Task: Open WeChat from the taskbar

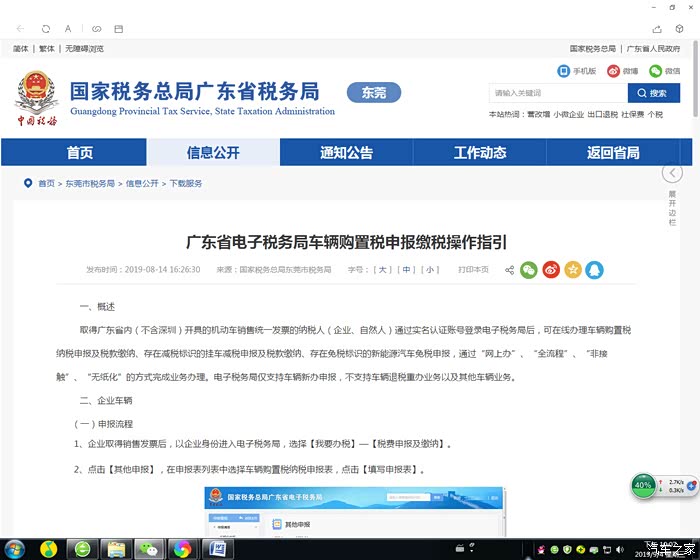Action: 149,548
